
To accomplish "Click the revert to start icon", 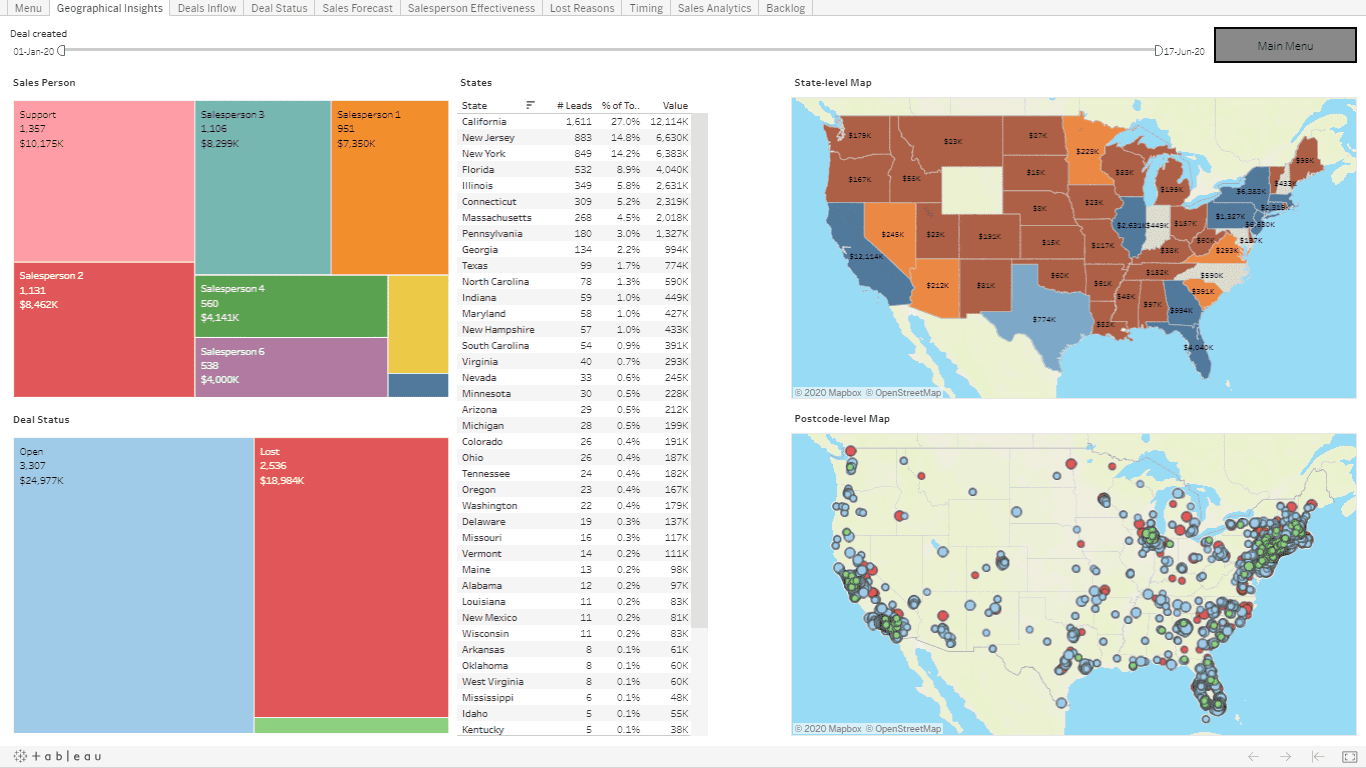I will coord(1318,757).
